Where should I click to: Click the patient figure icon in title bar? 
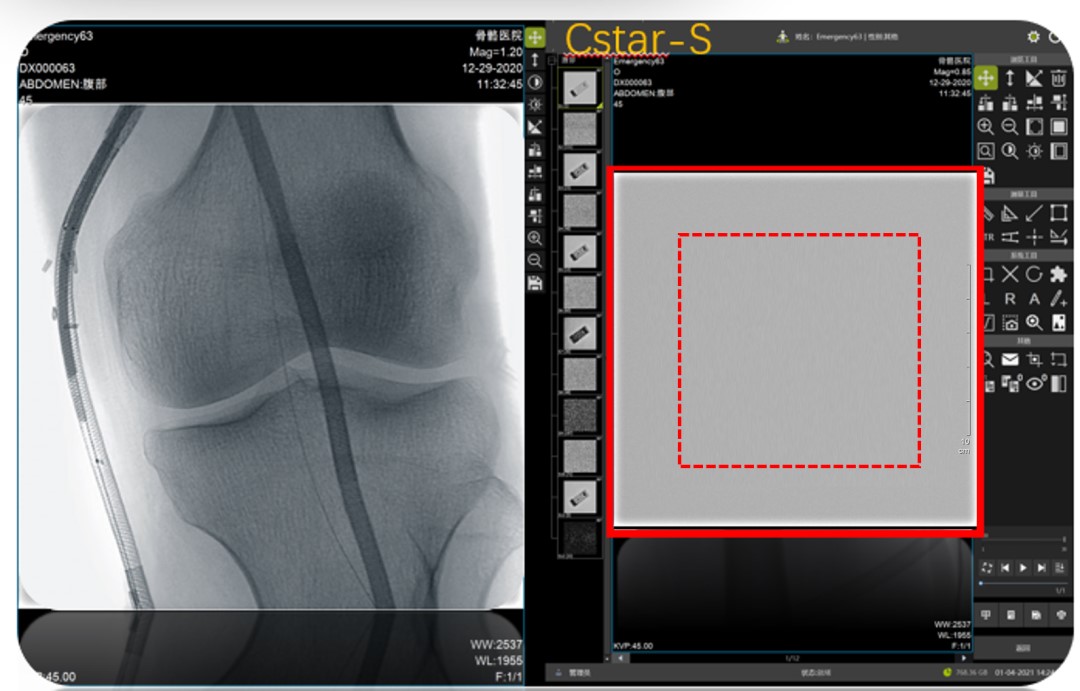782,37
